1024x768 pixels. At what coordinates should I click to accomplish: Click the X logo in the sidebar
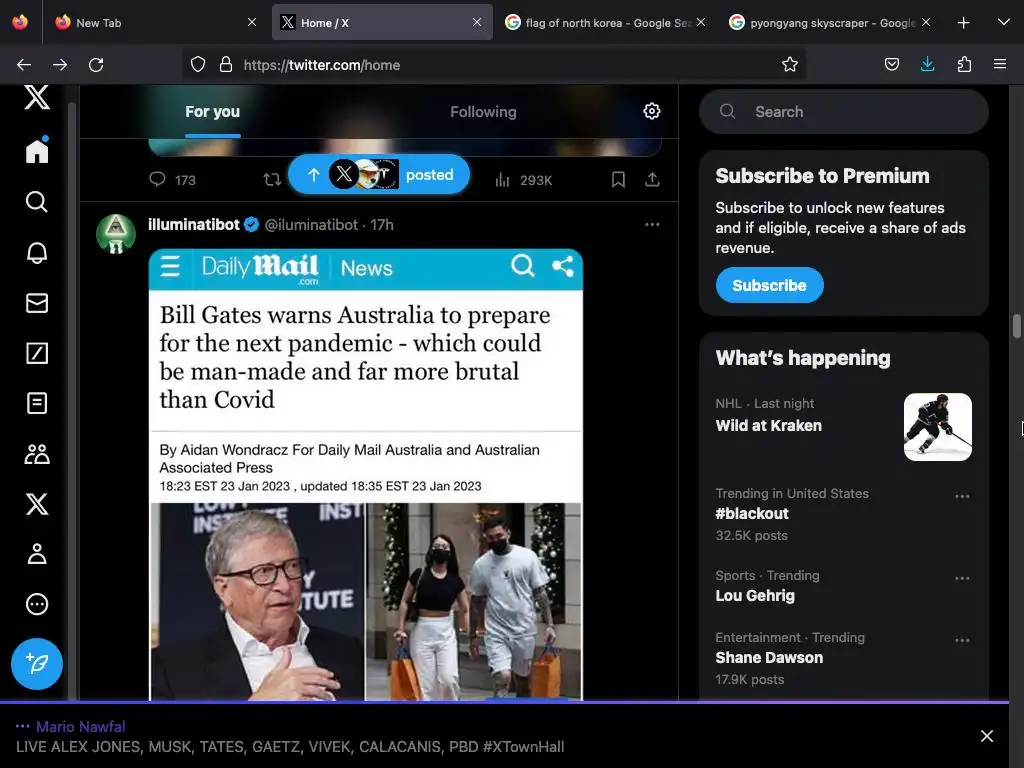[37, 97]
